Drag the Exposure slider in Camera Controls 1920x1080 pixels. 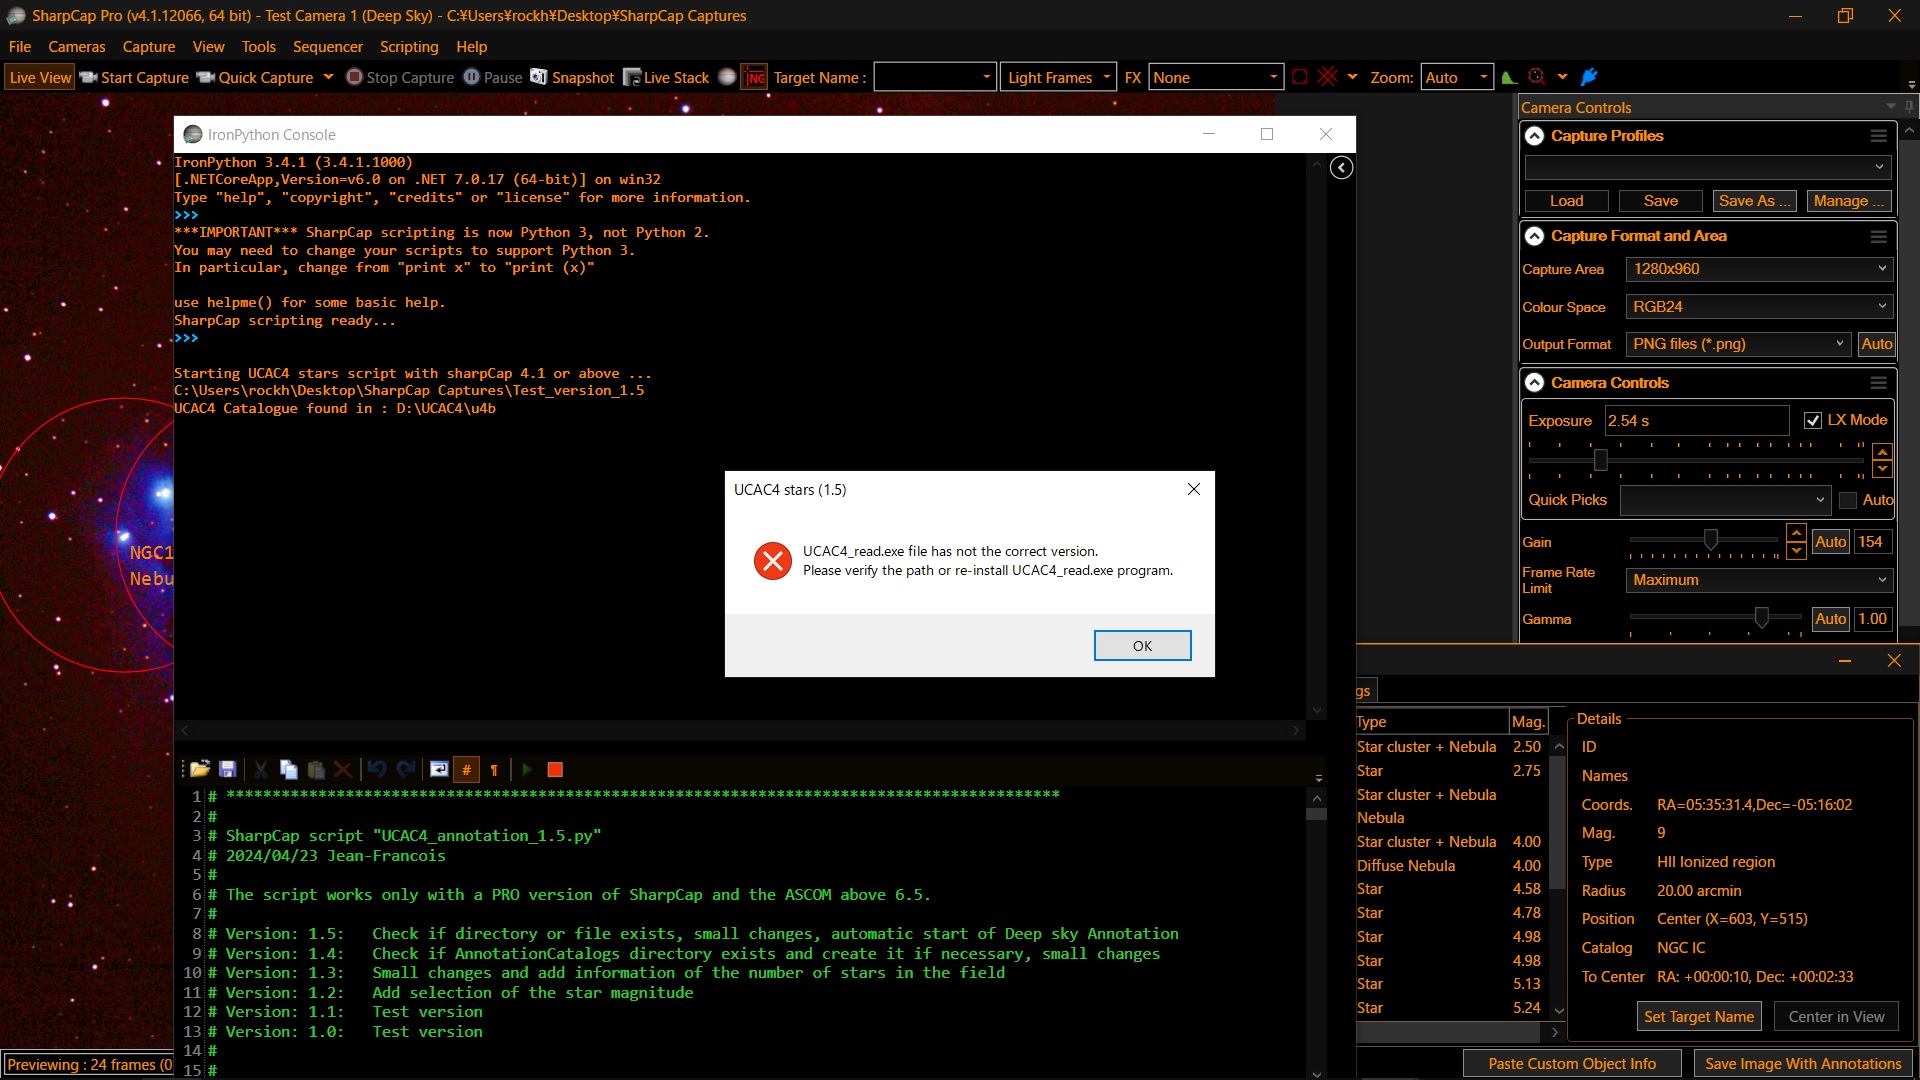1601,459
